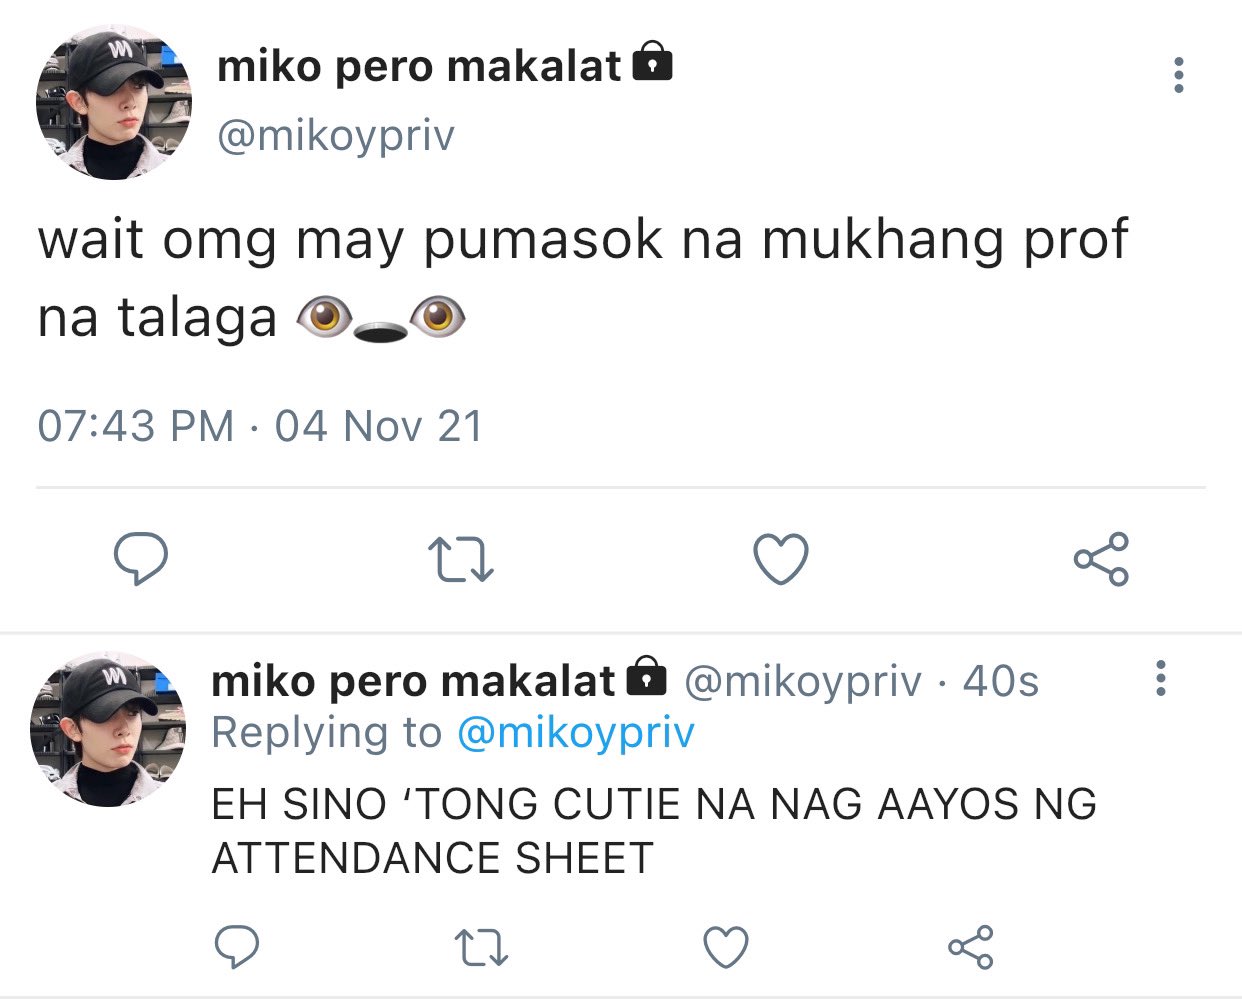Retweet the main tweet about the prof

pos(460,560)
